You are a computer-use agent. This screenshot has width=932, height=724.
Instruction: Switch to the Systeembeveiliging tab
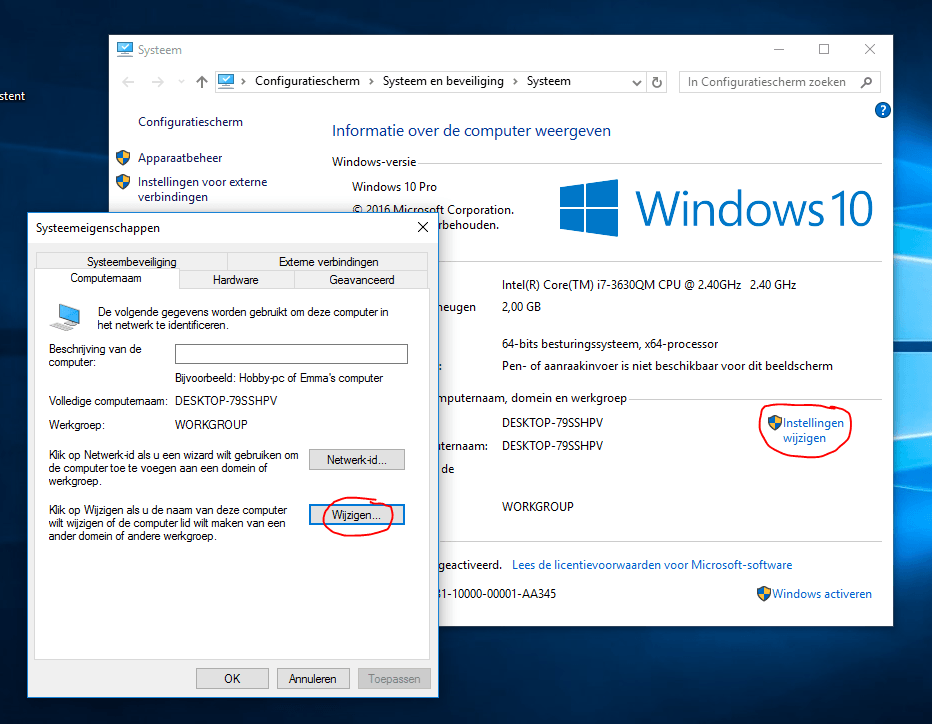[x=131, y=262]
